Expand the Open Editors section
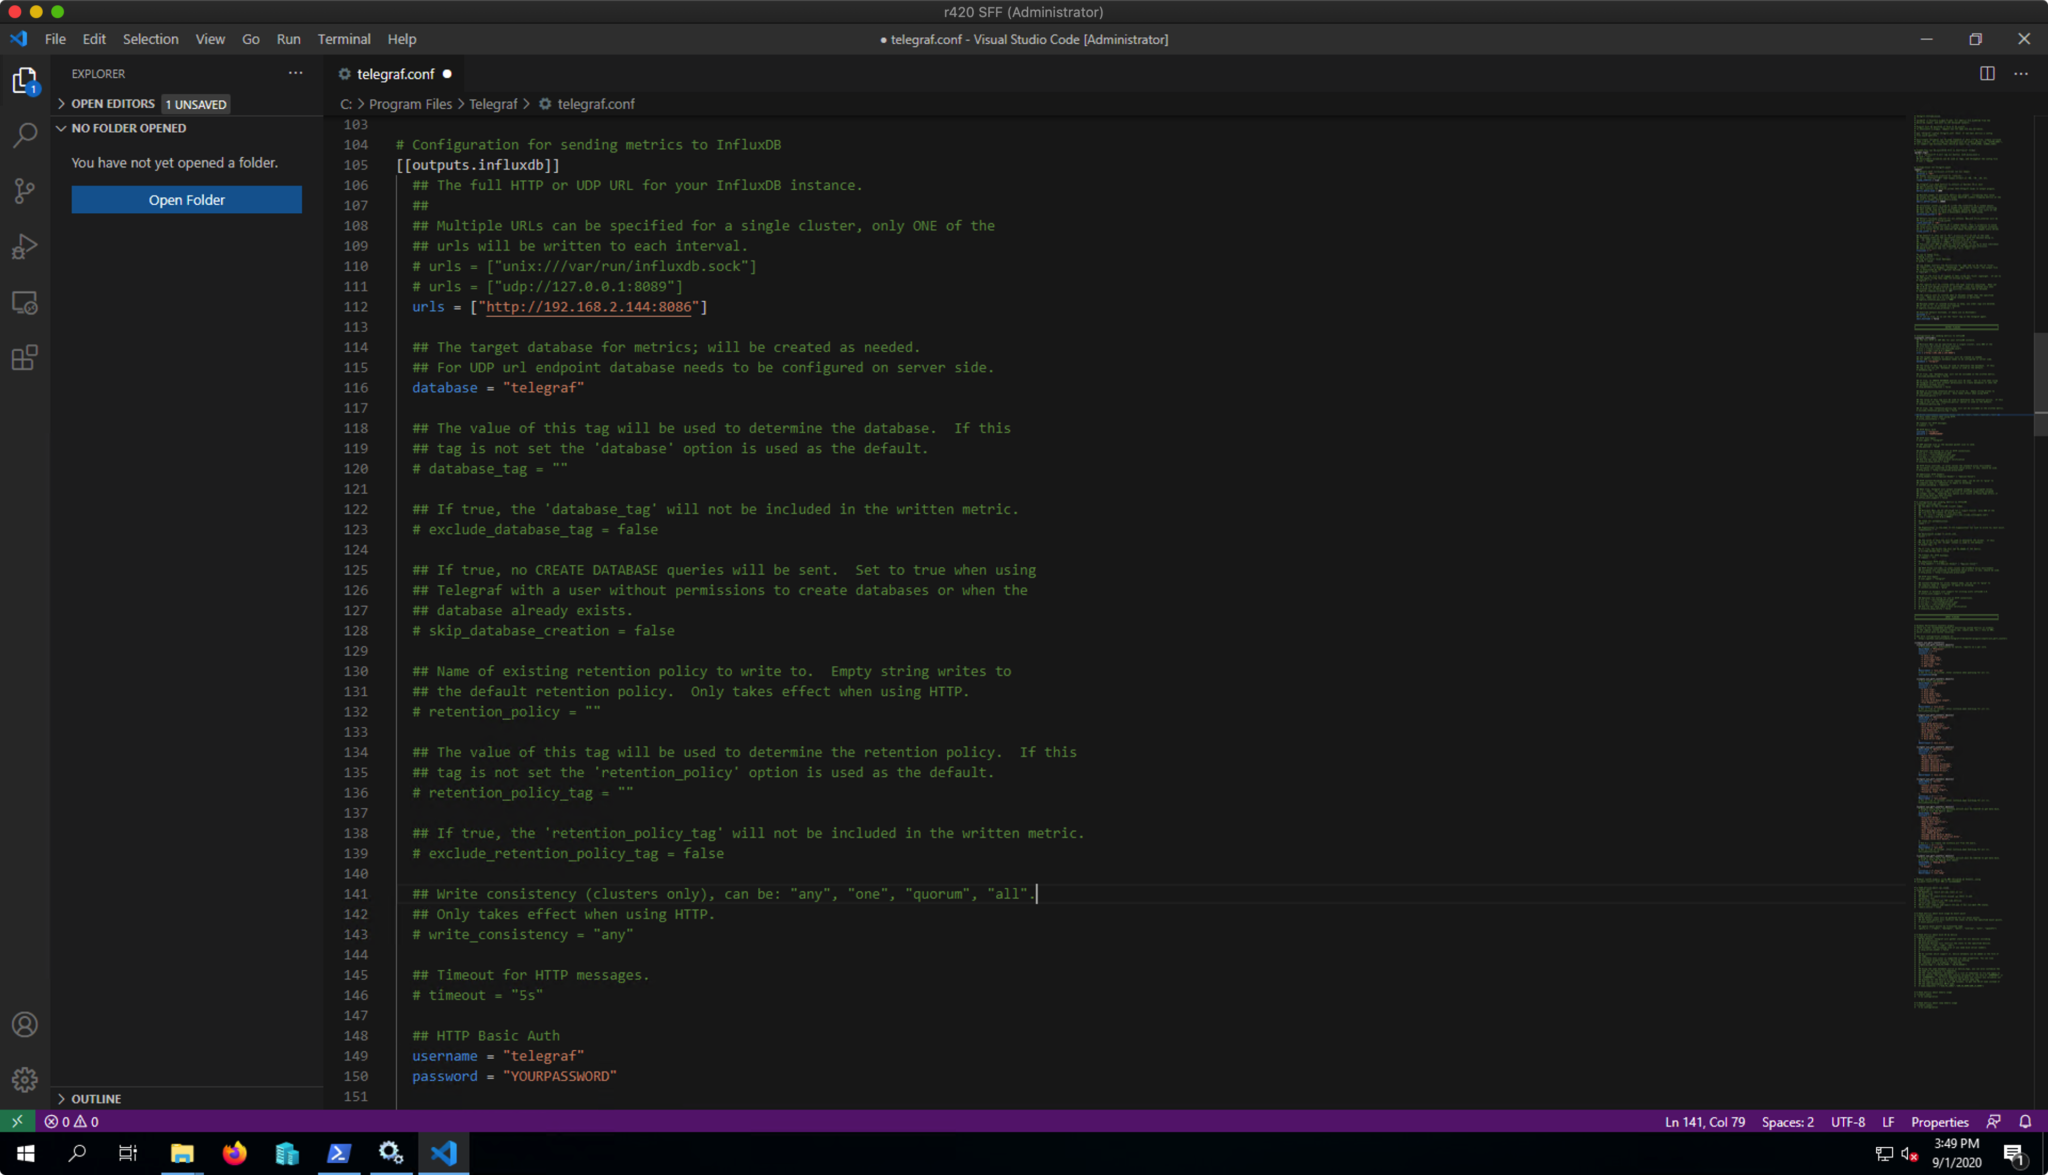 112,104
